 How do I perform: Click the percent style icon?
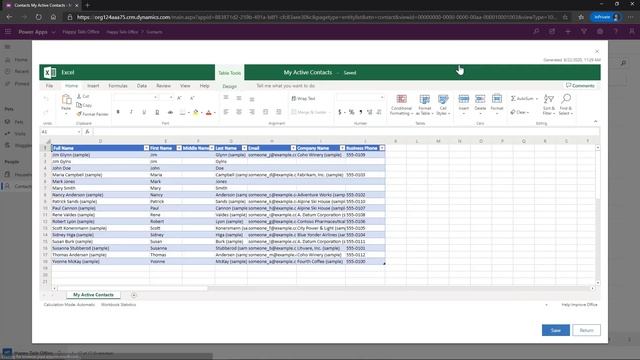pos(351,112)
